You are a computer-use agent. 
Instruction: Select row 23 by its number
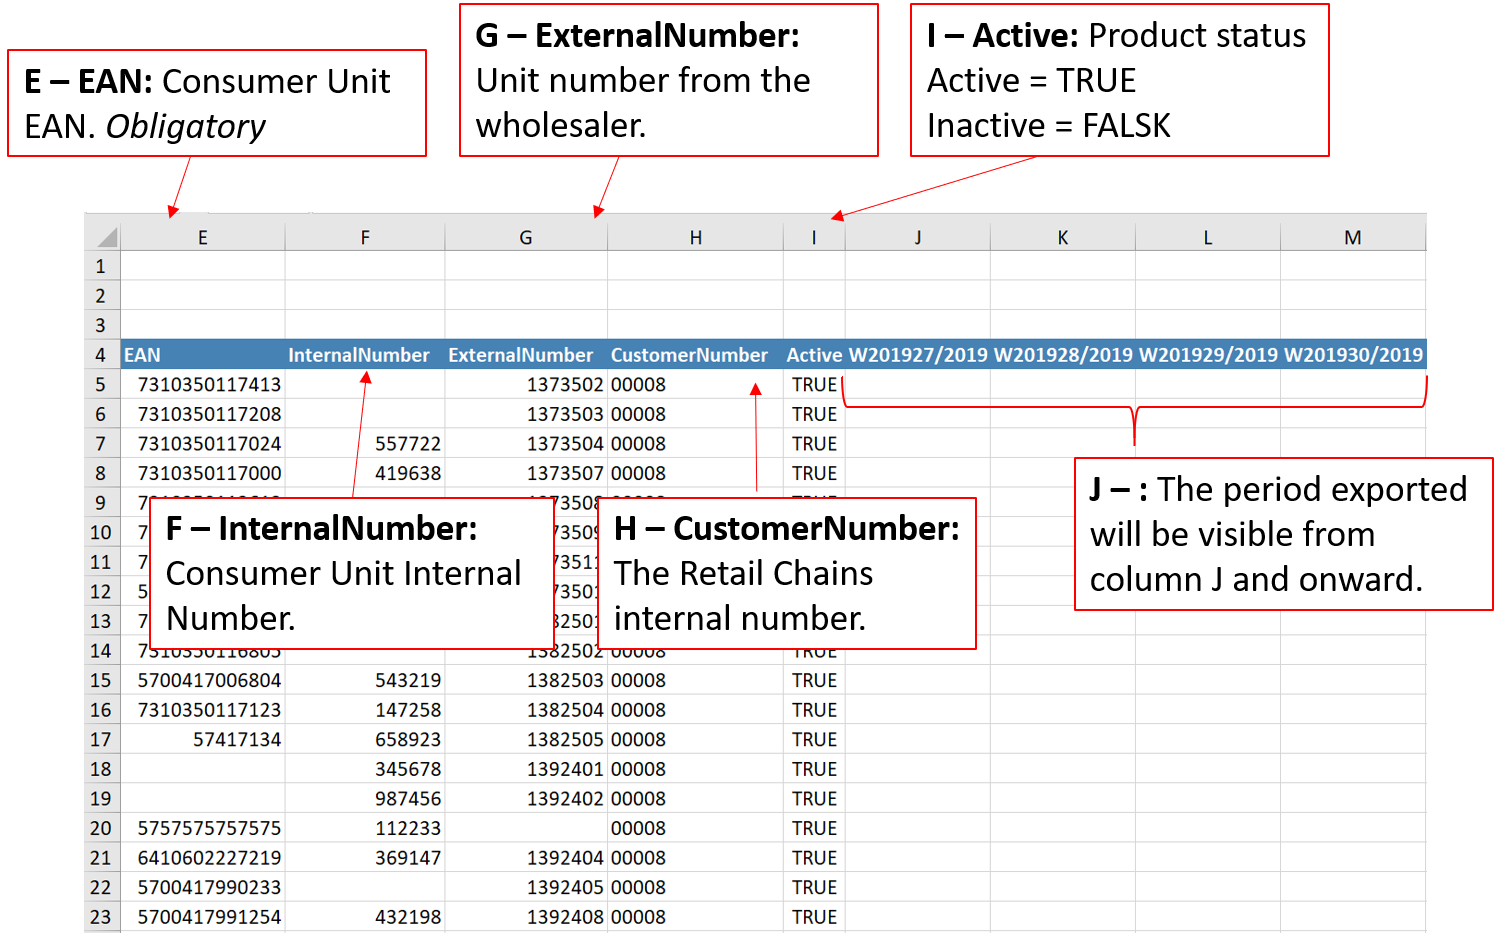pyautogui.click(x=101, y=917)
